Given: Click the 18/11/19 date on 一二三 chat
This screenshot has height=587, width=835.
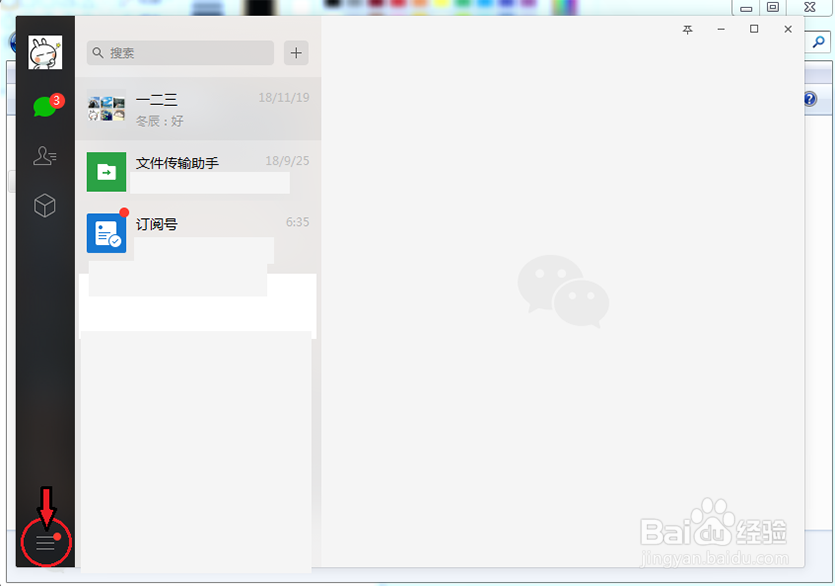Looking at the screenshot, I should coord(284,97).
